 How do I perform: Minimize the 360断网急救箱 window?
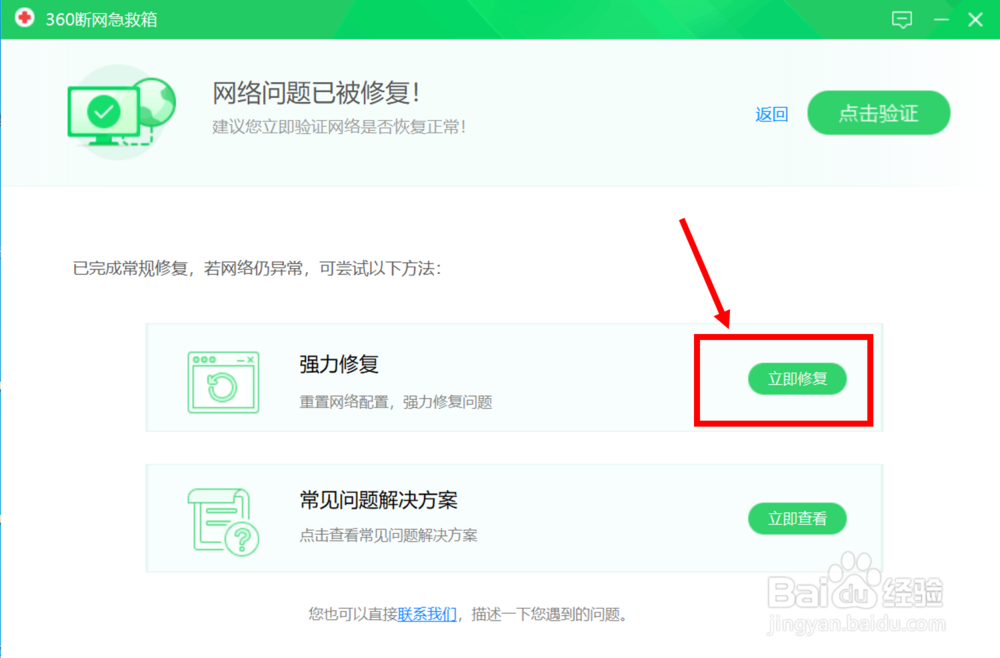point(941,19)
